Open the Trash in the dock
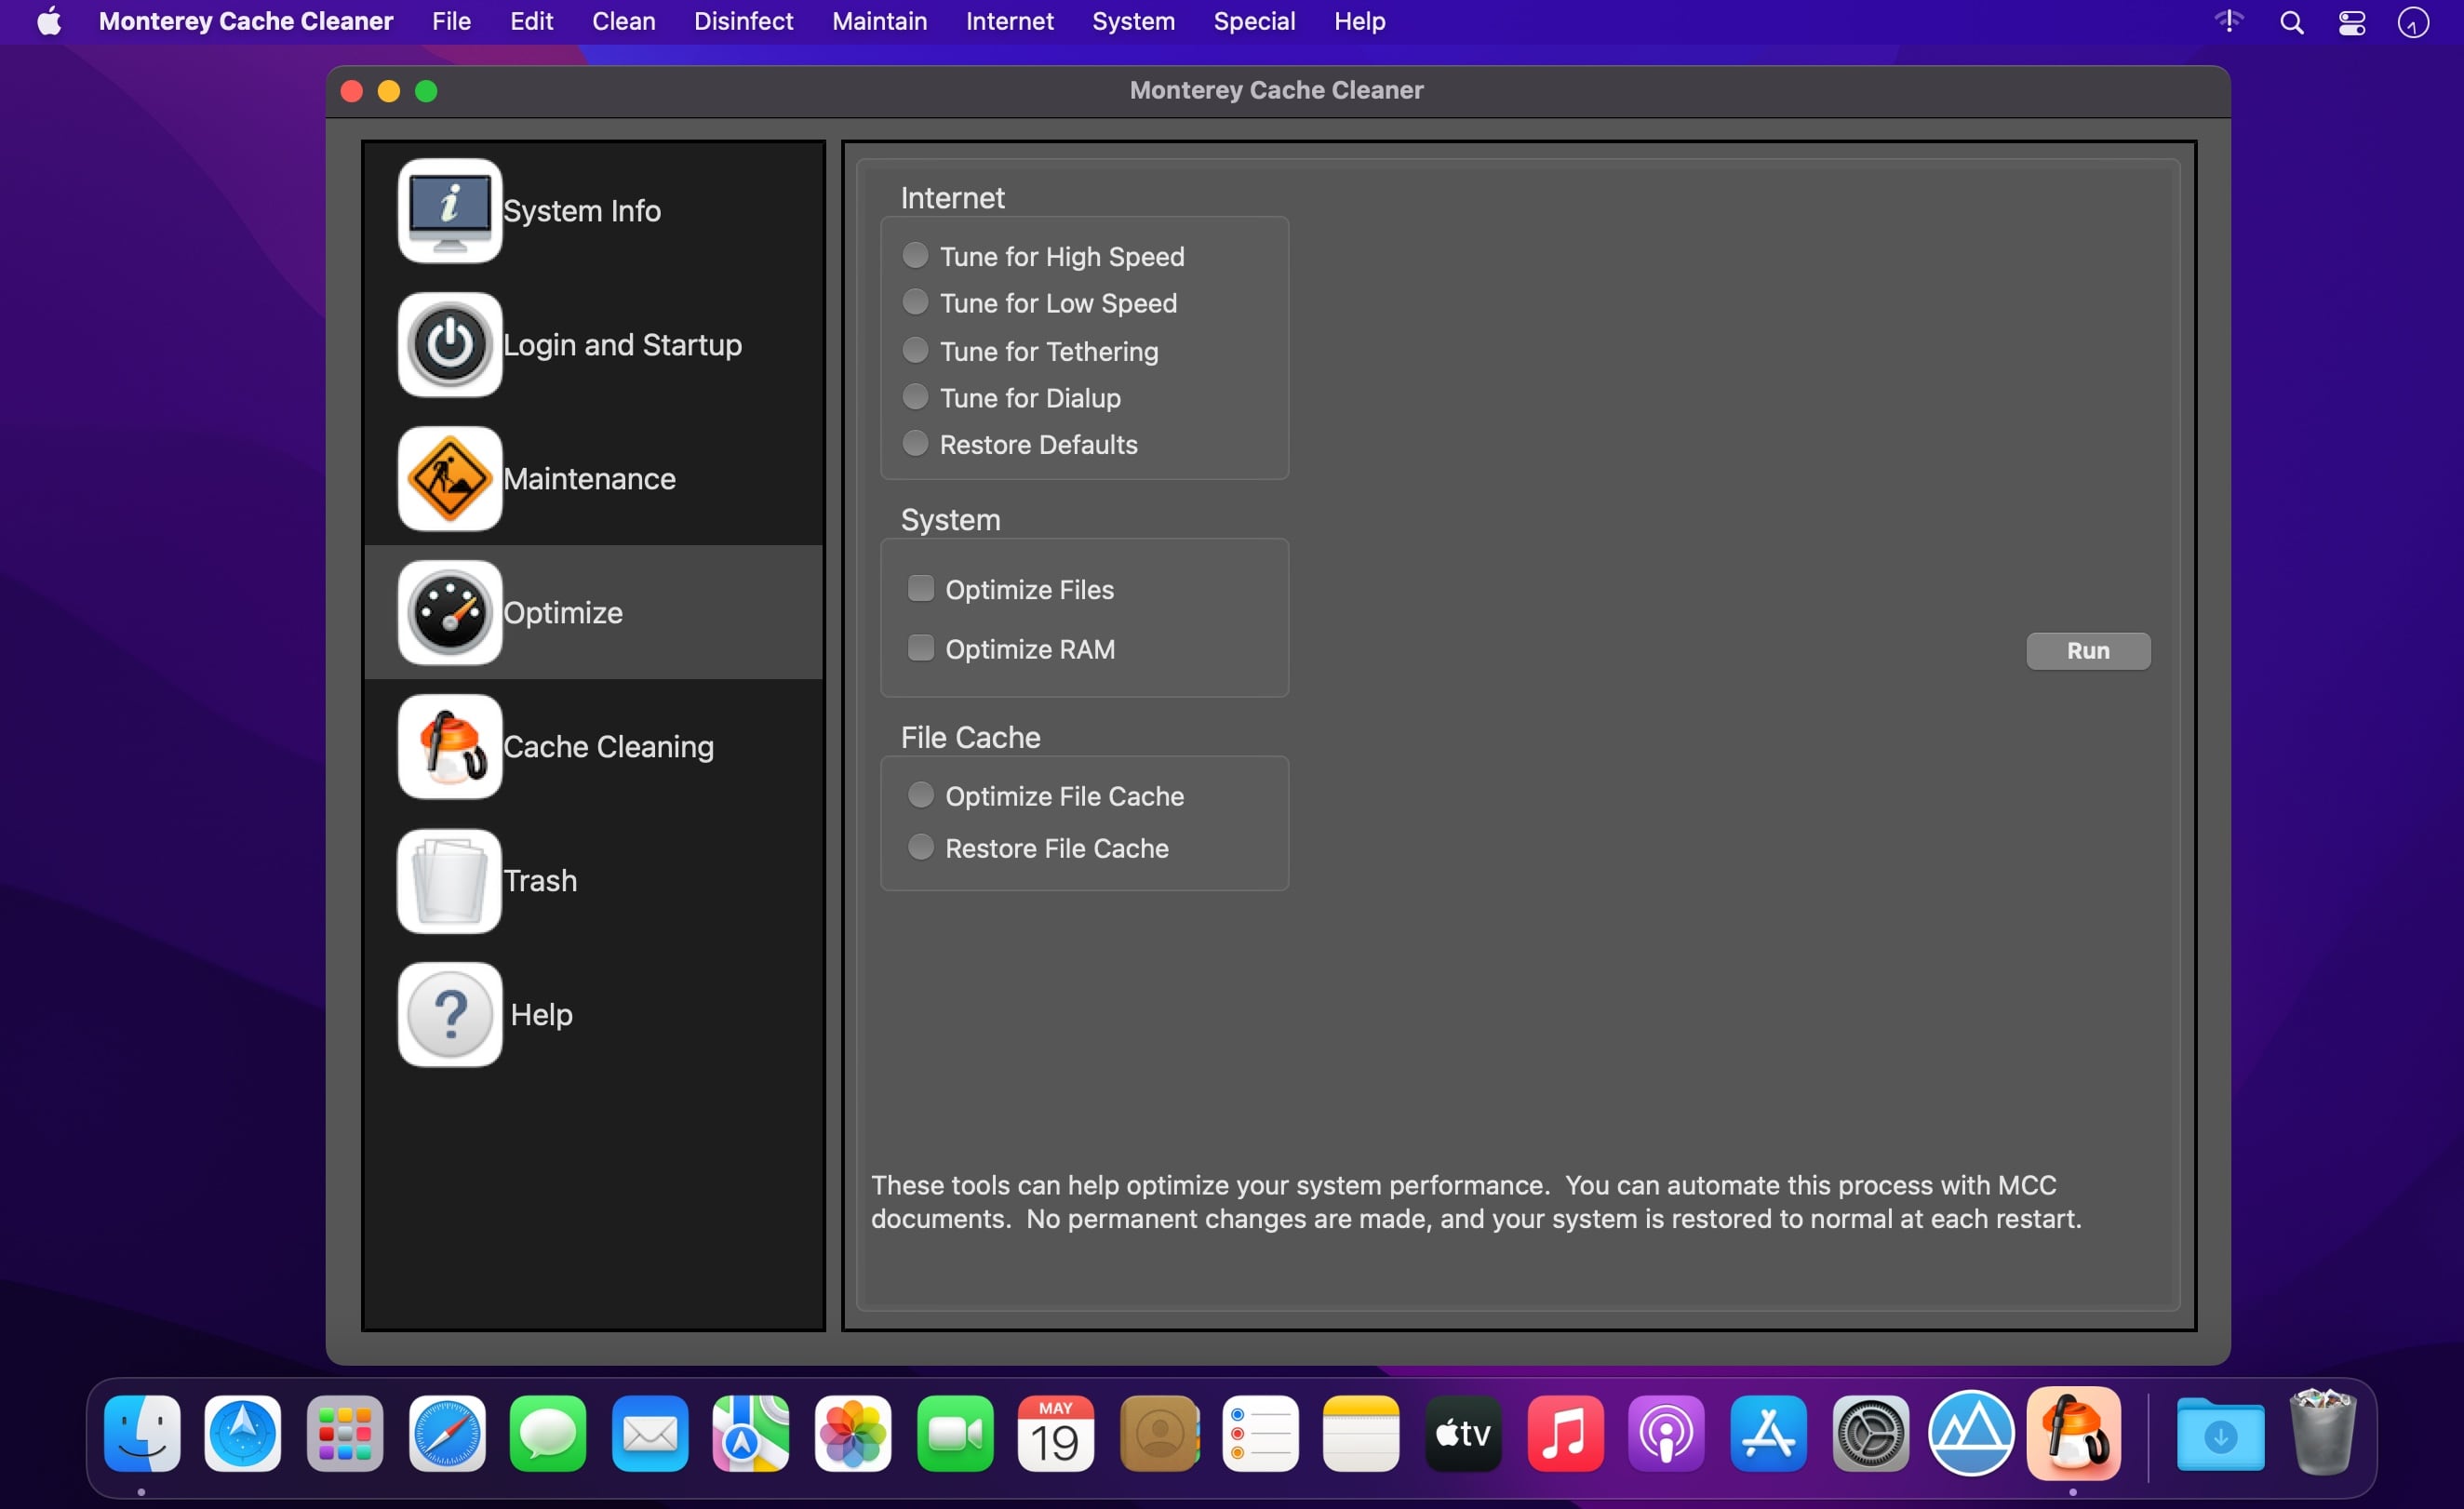 tap(2322, 1432)
